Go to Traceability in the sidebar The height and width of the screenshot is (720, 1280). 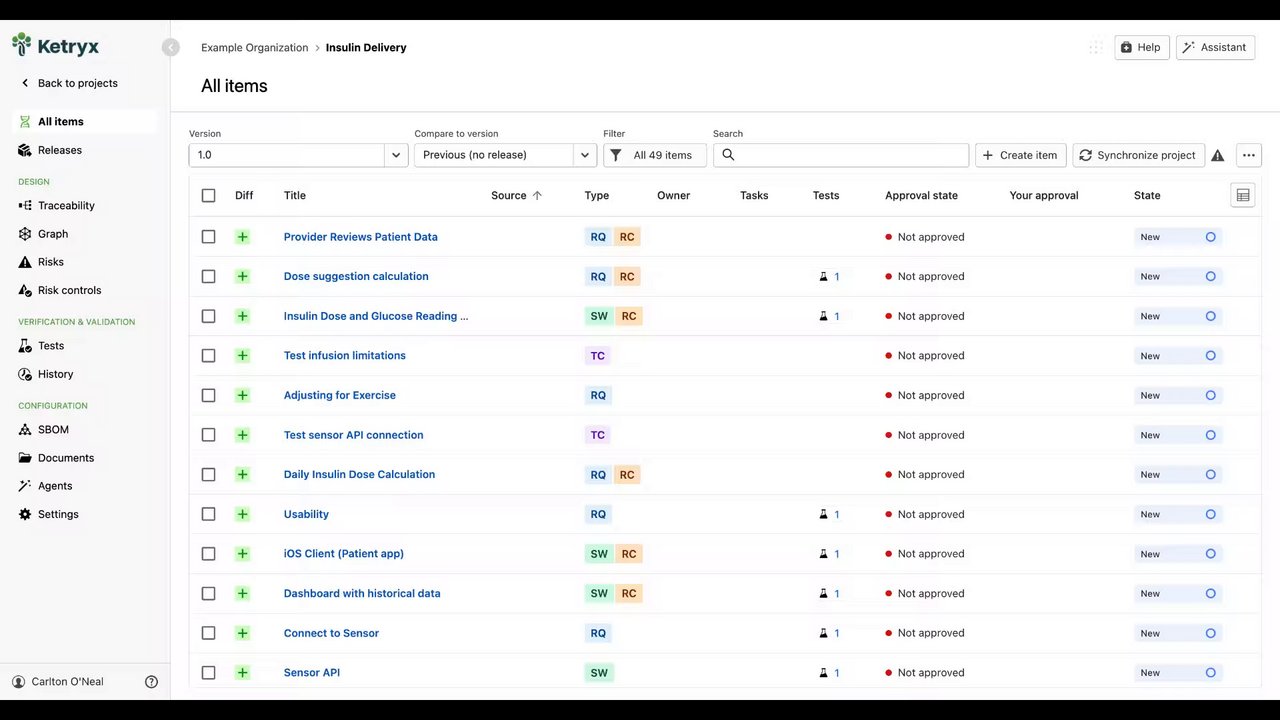tap(66, 206)
